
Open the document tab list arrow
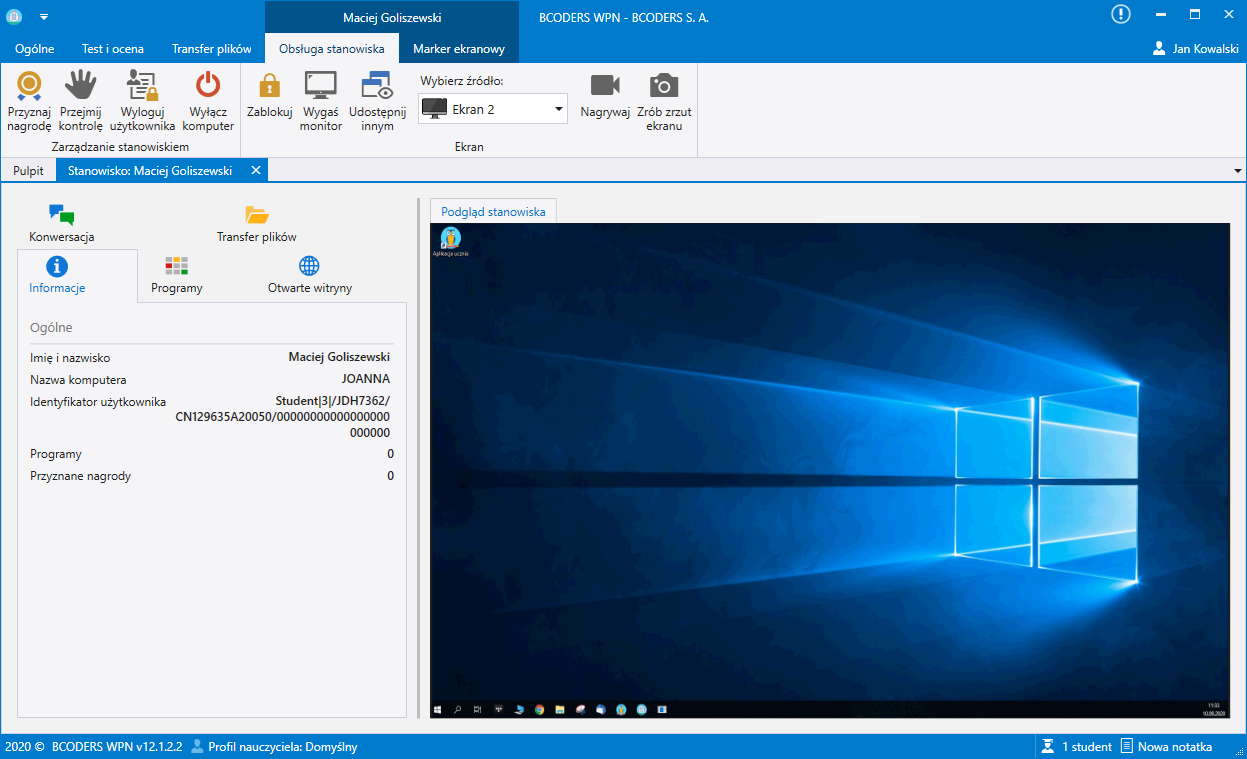[1238, 171]
